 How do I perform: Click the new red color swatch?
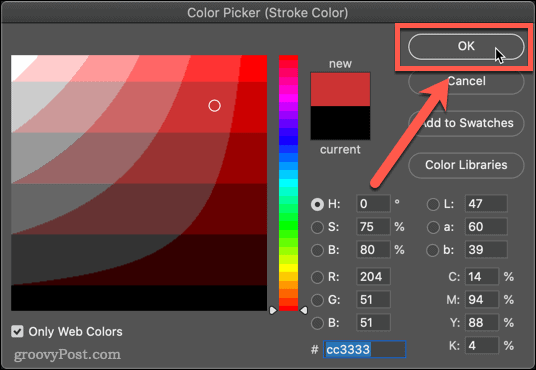340,89
